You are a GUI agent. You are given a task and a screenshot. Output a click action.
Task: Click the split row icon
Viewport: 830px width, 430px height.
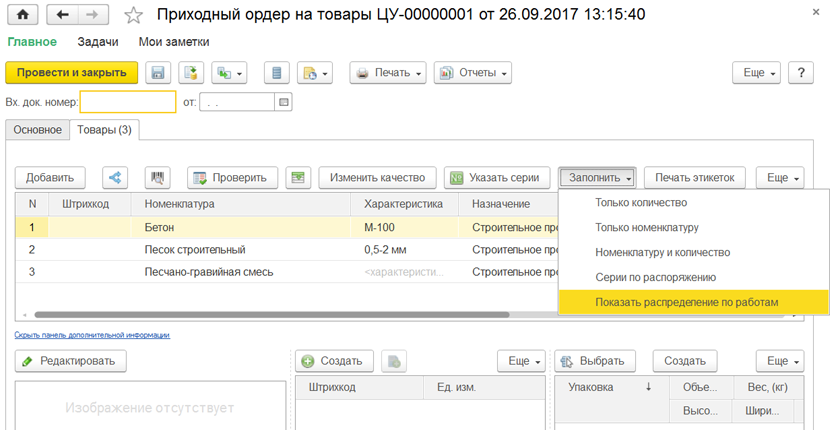click(115, 177)
